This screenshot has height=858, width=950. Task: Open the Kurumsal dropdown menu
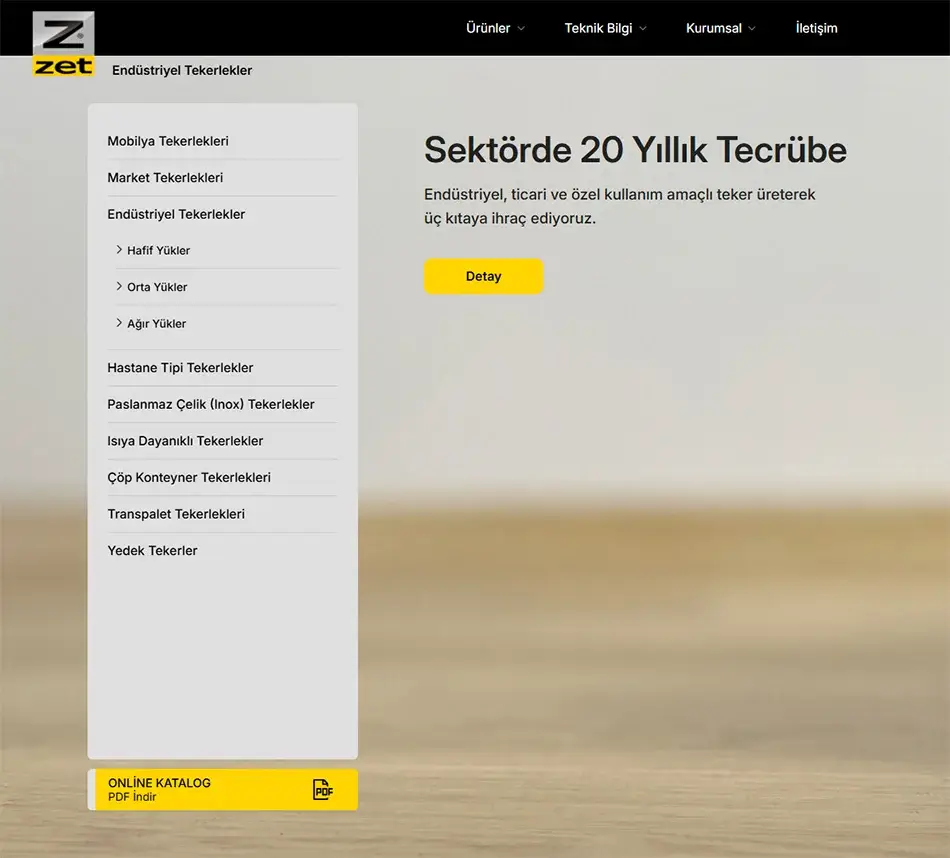click(720, 28)
